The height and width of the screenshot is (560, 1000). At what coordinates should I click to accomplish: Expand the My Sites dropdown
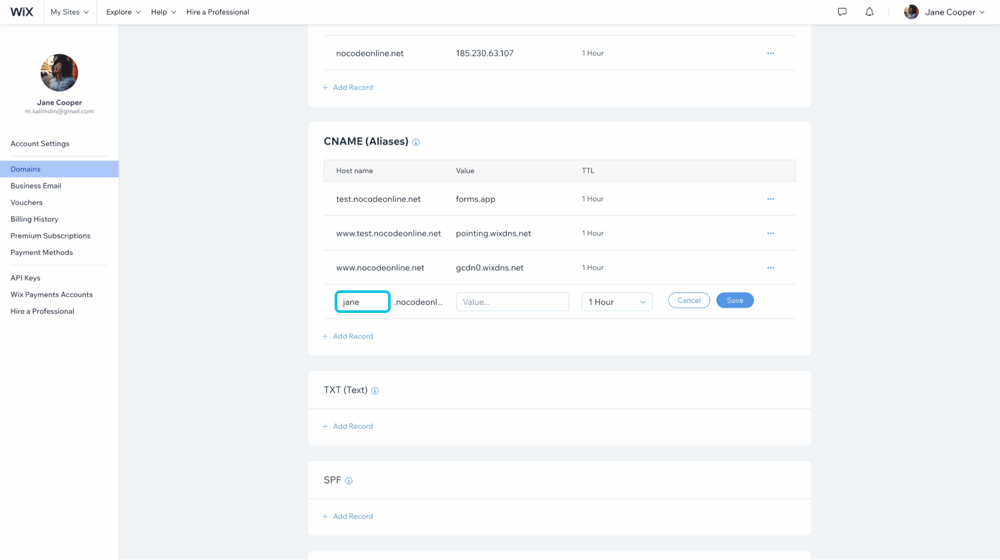pos(69,12)
